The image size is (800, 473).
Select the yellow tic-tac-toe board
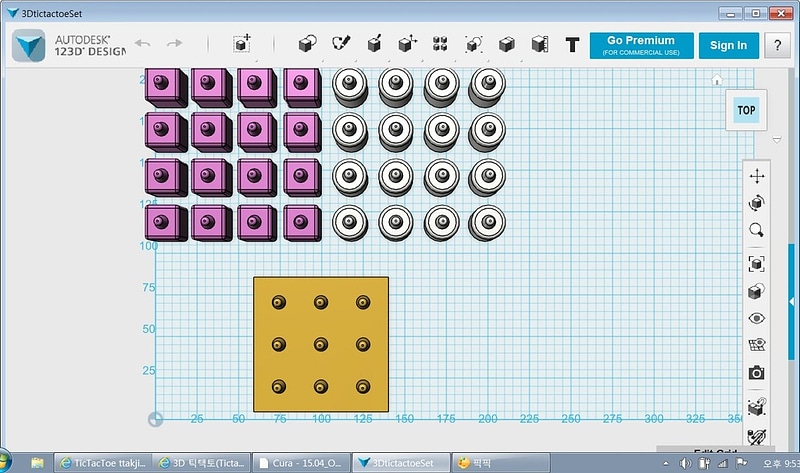[x=321, y=344]
